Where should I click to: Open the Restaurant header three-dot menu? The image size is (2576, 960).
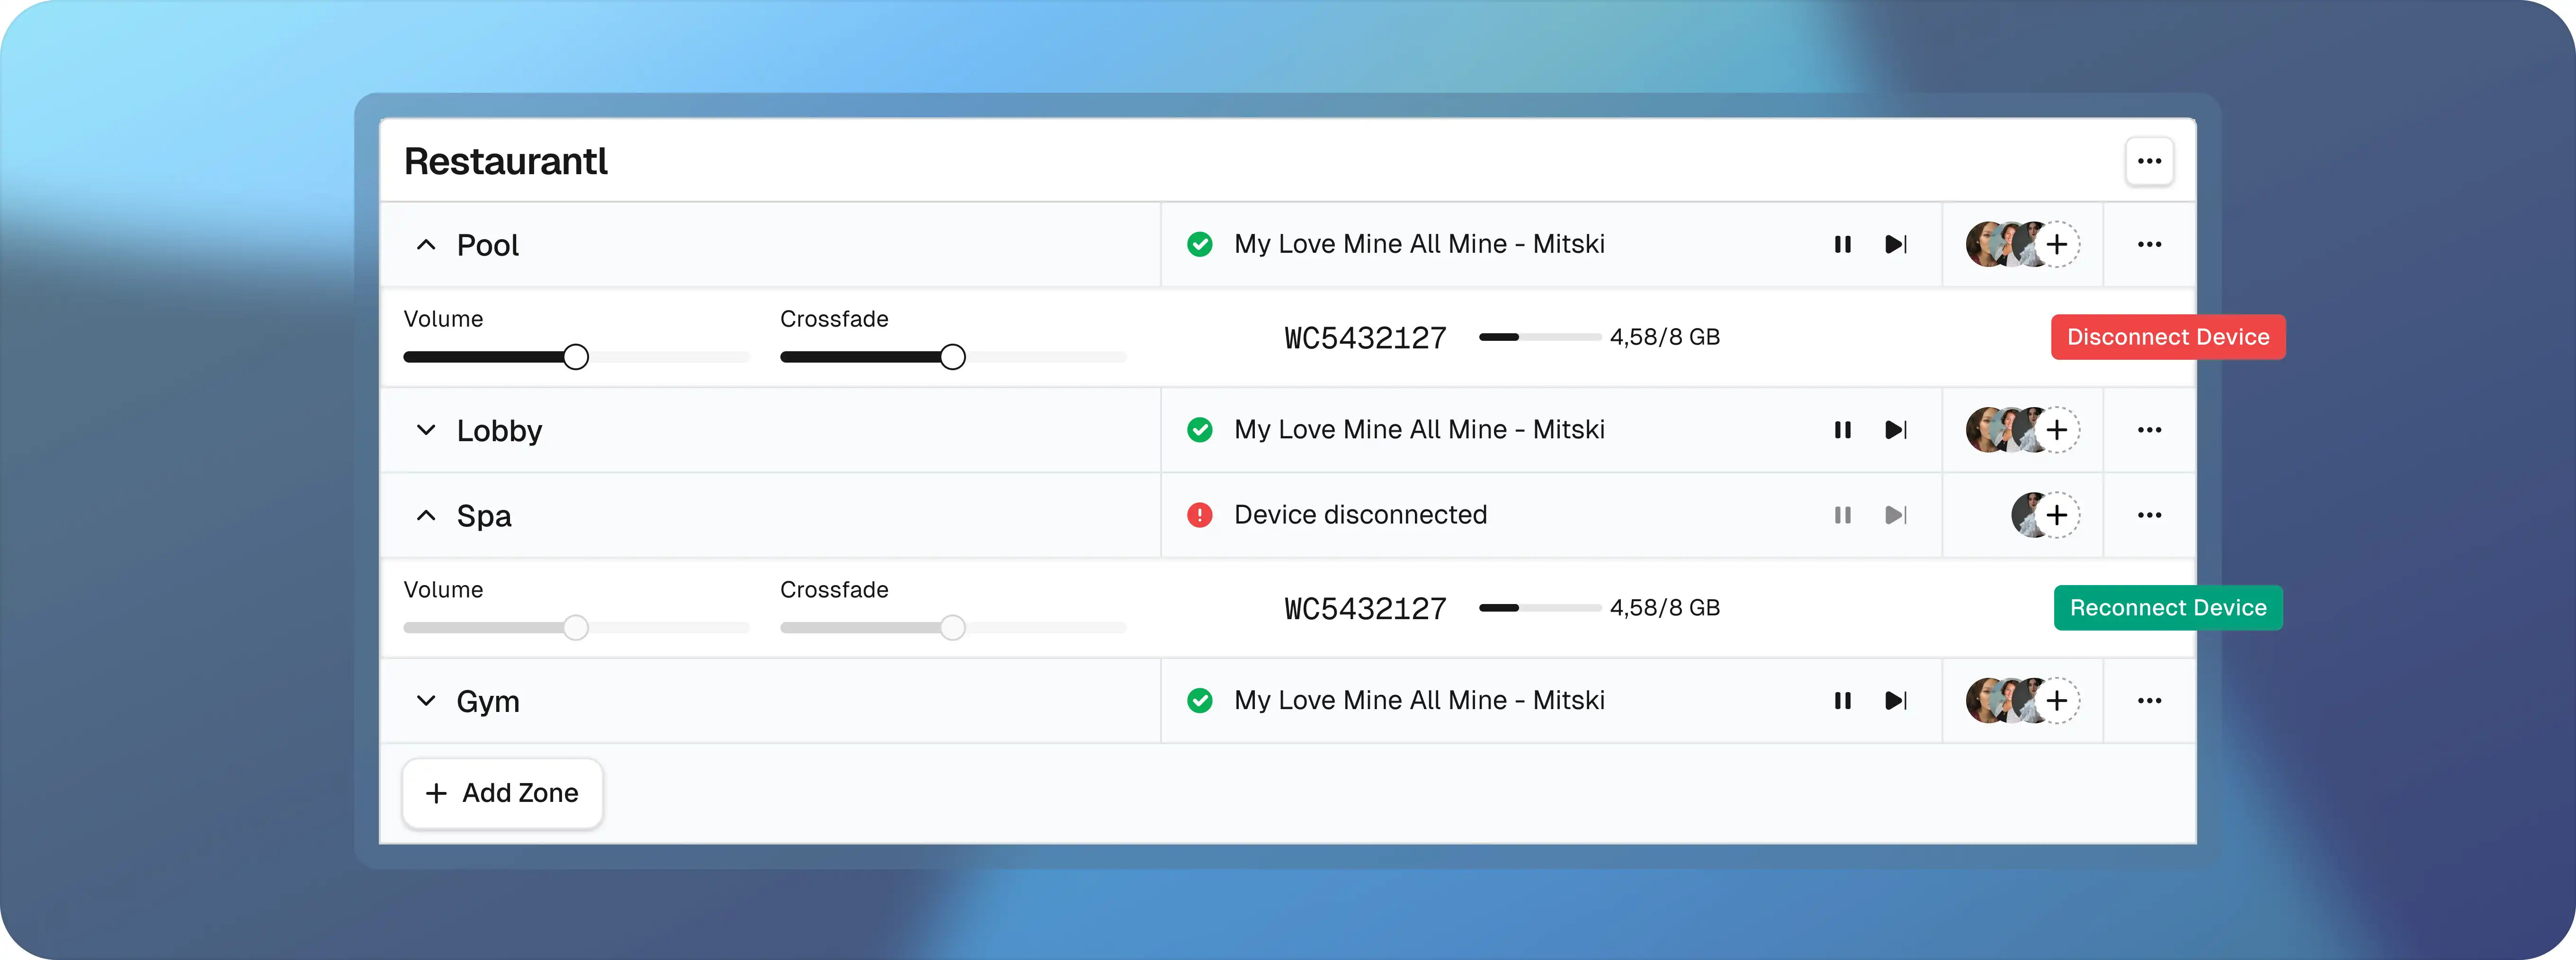[x=2149, y=161]
